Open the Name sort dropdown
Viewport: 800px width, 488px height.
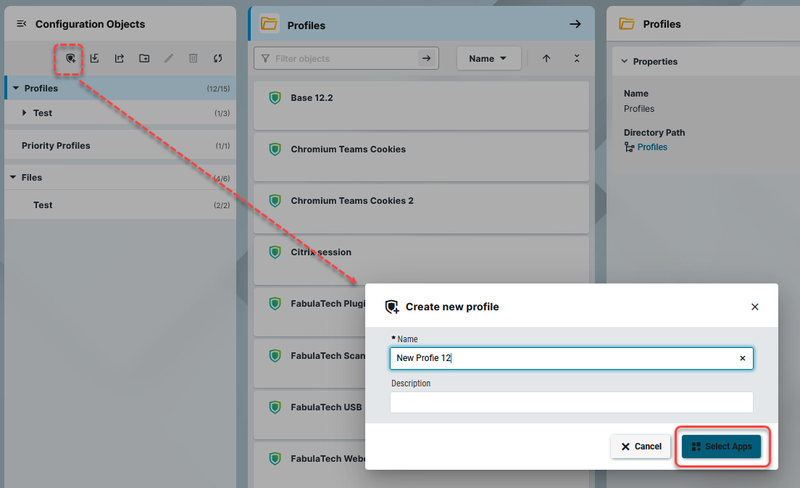pos(488,59)
